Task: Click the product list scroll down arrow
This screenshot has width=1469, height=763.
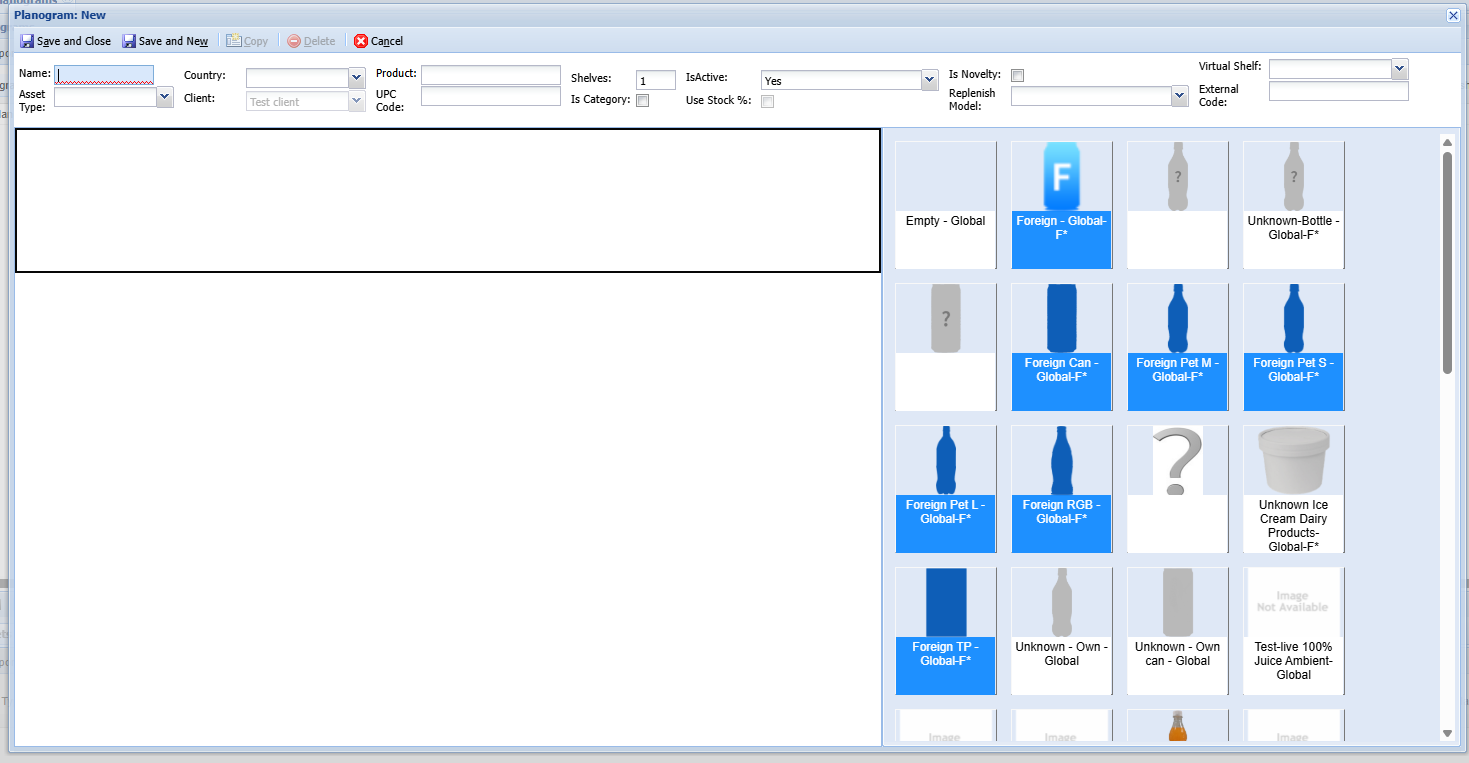Action: click(x=1446, y=733)
